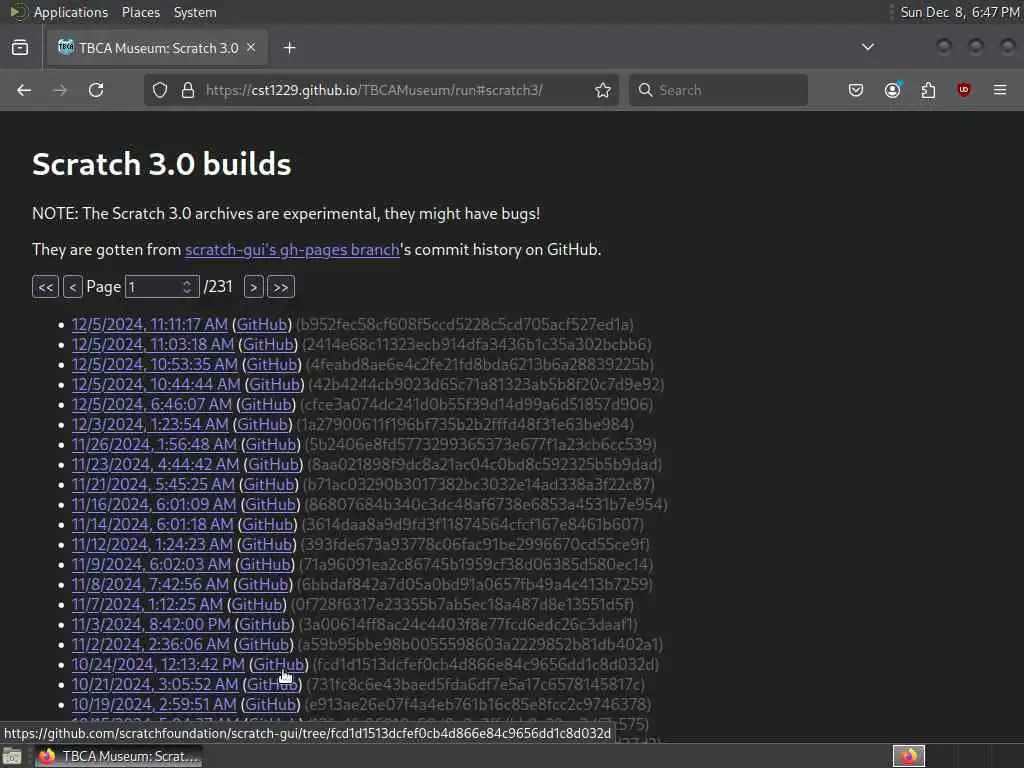The height and width of the screenshot is (768, 1024).
Task: Click the search magnifier icon
Action: coord(645,90)
